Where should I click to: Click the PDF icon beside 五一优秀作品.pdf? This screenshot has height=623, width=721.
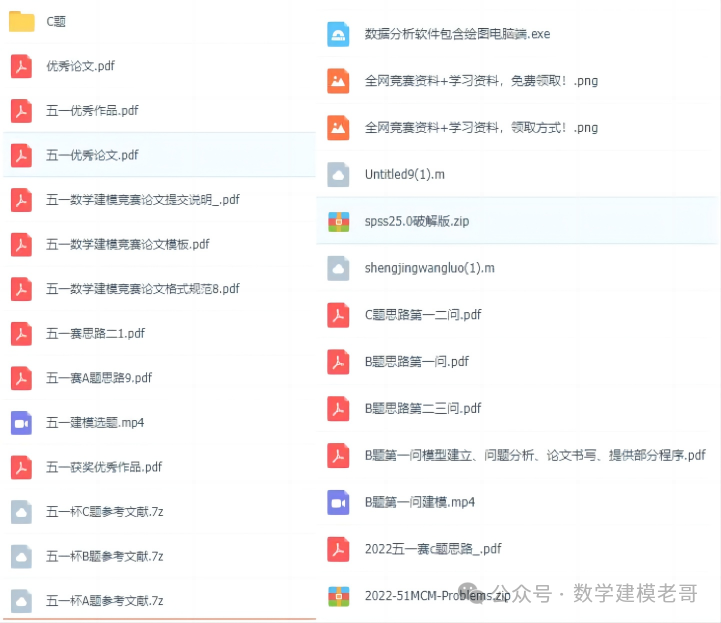21,111
